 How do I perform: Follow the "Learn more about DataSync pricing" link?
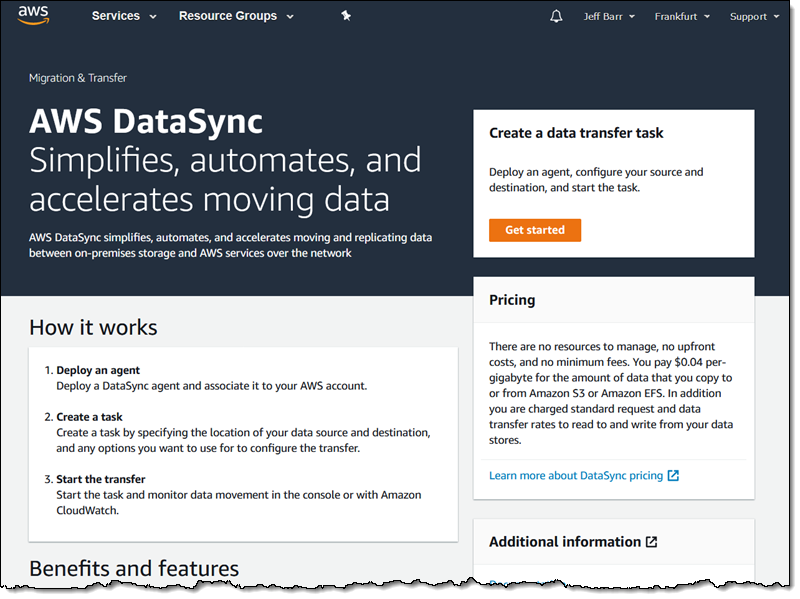577,475
